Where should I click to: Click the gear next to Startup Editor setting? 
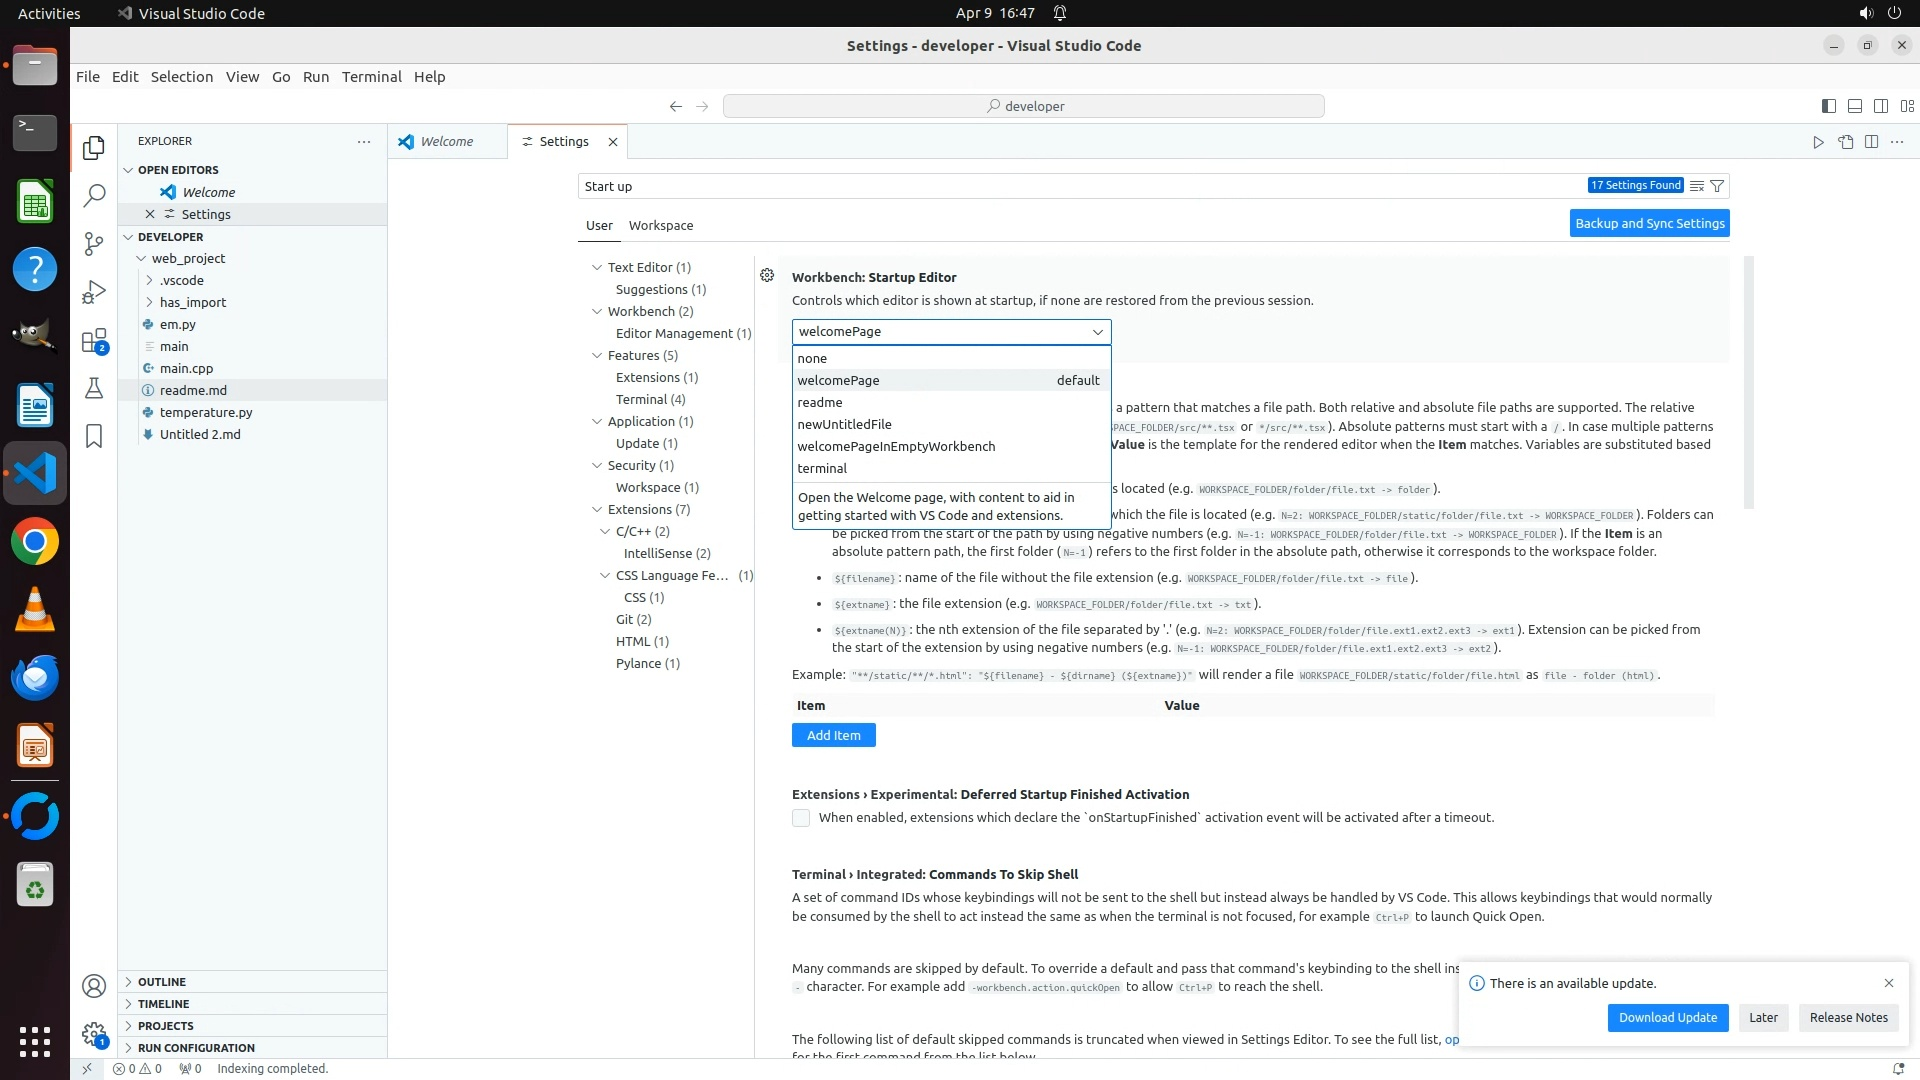[767, 276]
